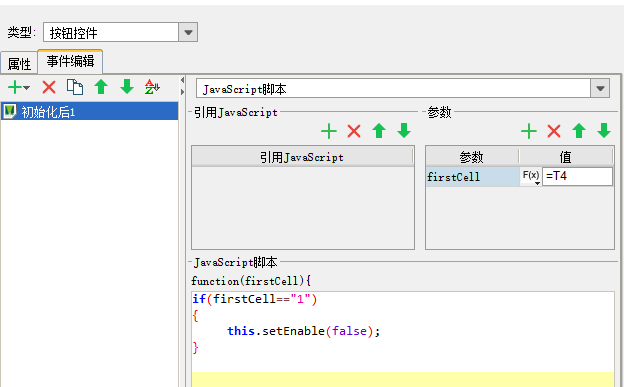Move the event up in the list
Screen dimensions: 624x387
tap(101, 87)
